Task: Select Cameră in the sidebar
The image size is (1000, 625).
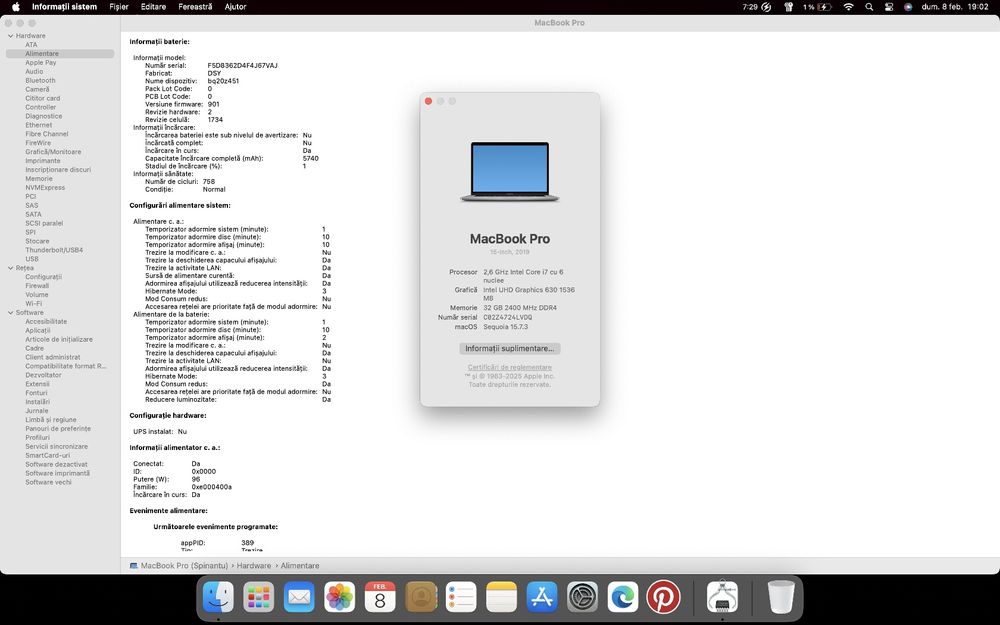Action: (x=37, y=89)
